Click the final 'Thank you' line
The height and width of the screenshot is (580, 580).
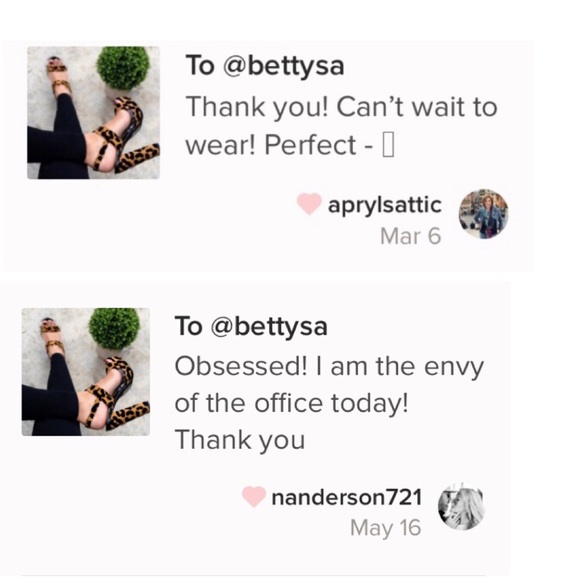click(x=240, y=440)
